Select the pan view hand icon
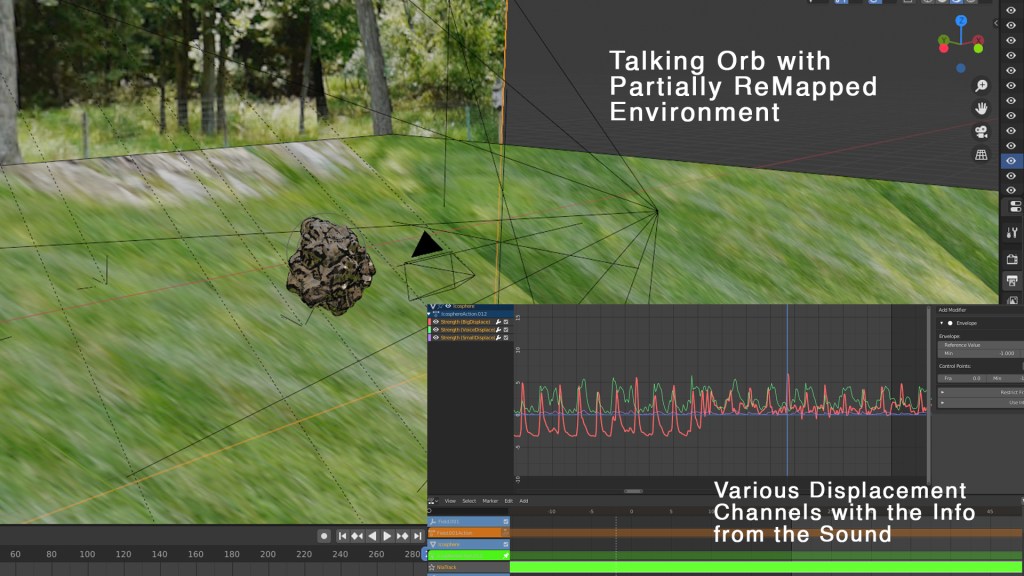The height and width of the screenshot is (576, 1024). point(982,108)
